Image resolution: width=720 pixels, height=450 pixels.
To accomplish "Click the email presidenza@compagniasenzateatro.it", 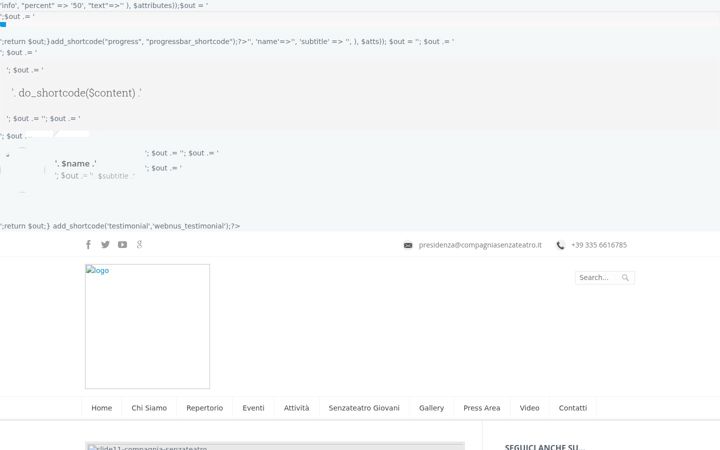I will 480,245.
